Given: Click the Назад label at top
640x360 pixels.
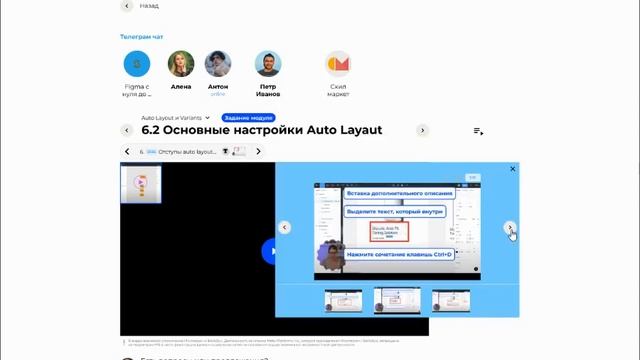Looking at the screenshot, I should [x=149, y=6].
